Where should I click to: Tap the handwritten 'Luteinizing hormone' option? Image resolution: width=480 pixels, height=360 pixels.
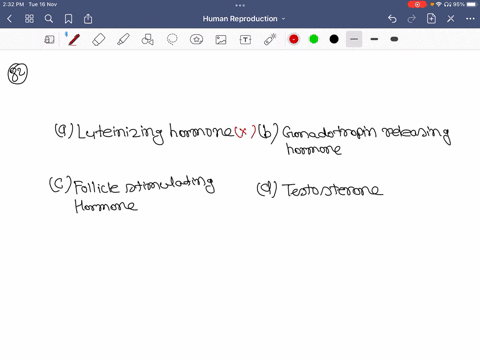coord(155,133)
